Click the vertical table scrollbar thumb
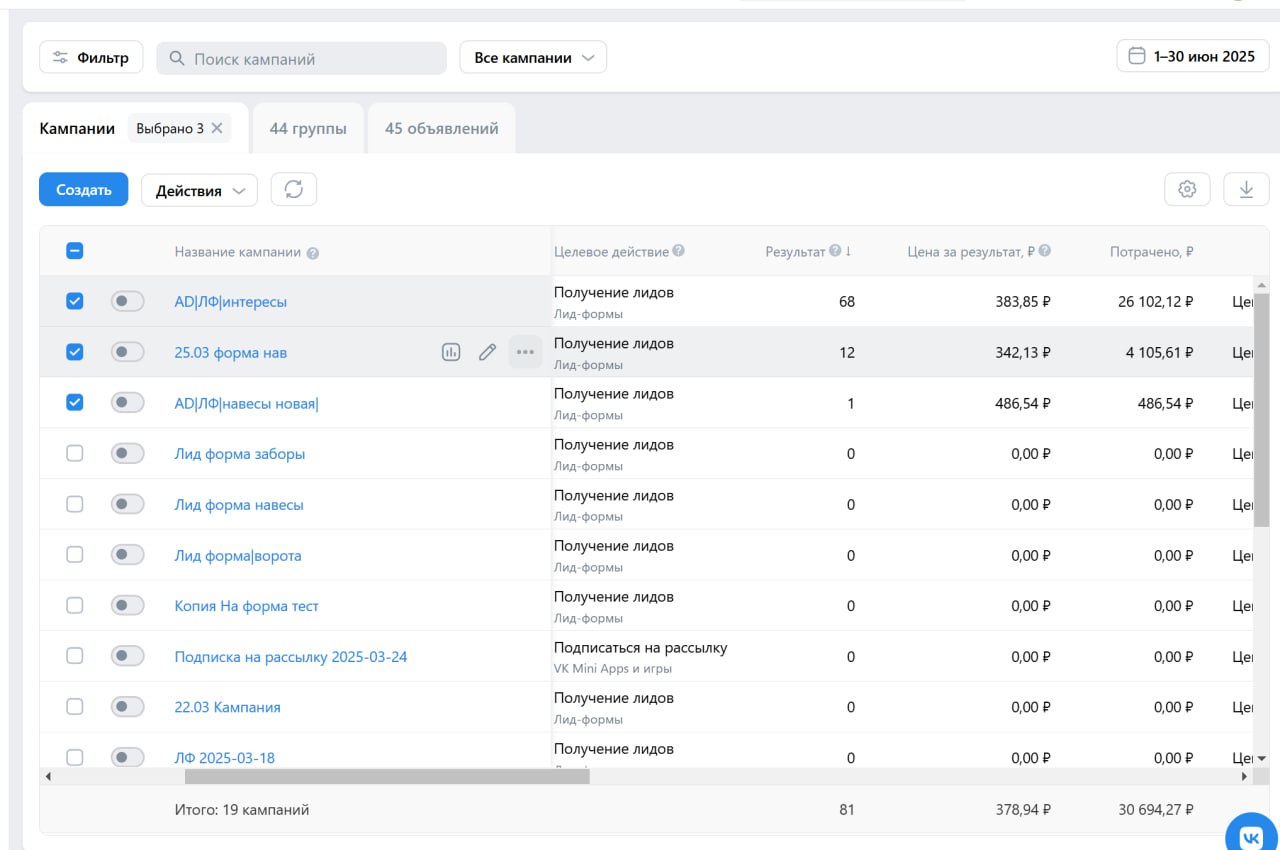The height and width of the screenshot is (850, 1280). [x=1261, y=410]
